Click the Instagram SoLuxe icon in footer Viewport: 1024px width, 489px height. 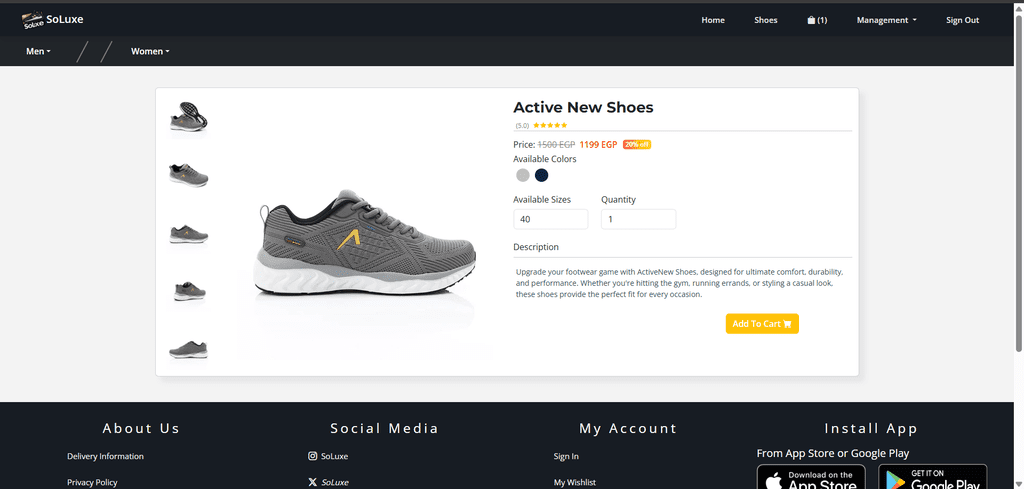click(x=313, y=456)
